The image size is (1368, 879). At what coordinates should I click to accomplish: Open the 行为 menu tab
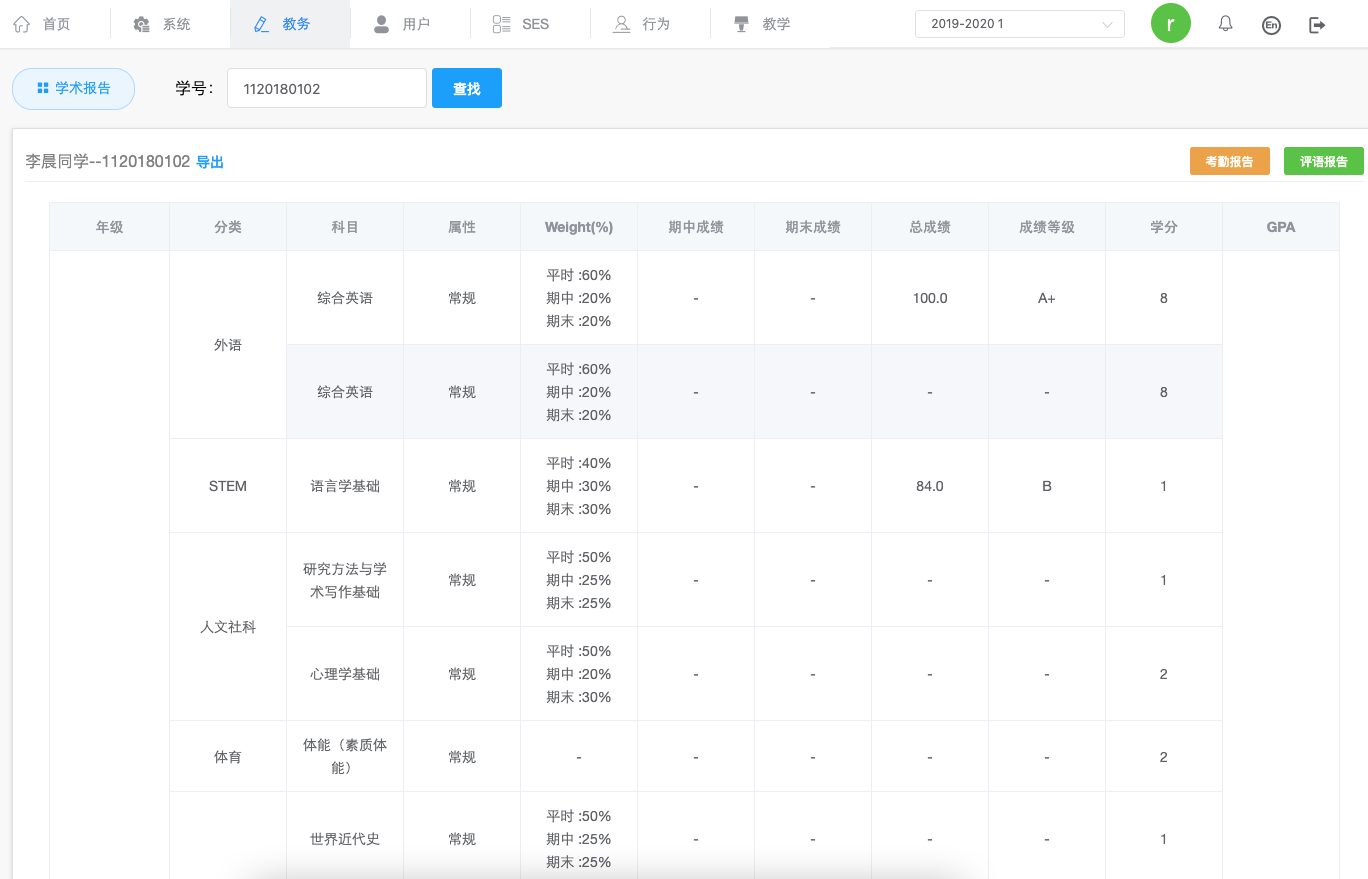649,24
